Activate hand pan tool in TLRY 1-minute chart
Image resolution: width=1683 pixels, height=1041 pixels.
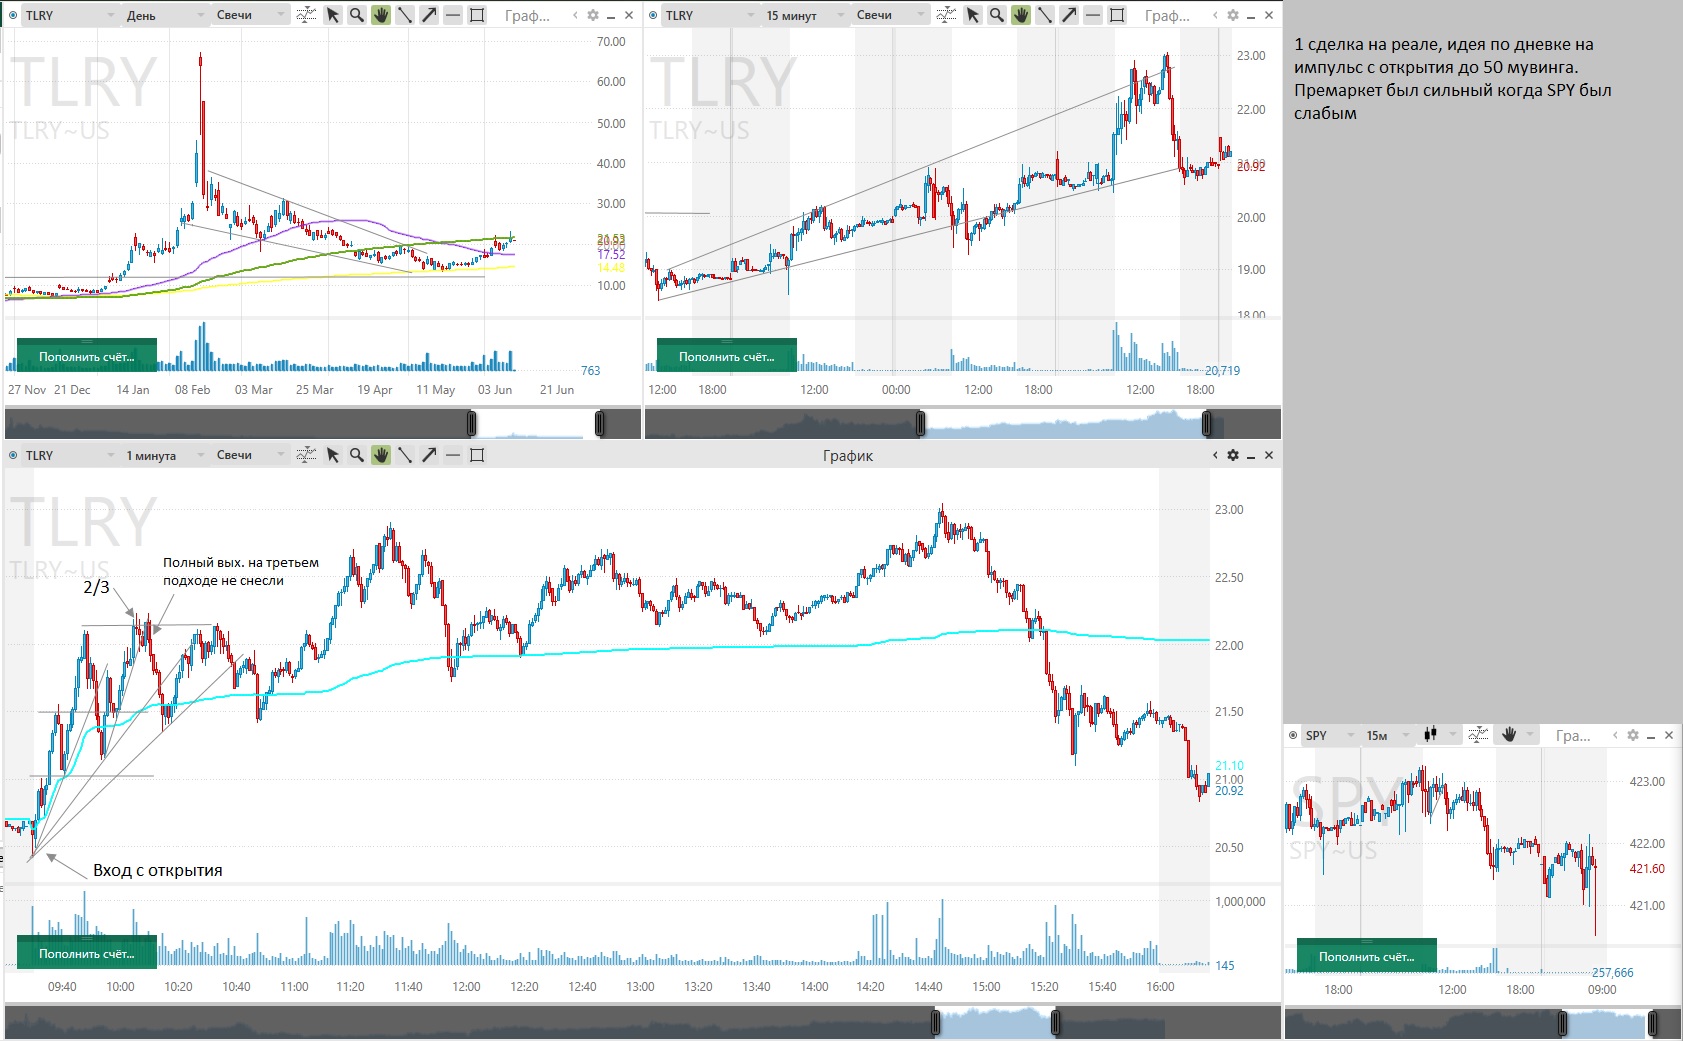point(381,455)
